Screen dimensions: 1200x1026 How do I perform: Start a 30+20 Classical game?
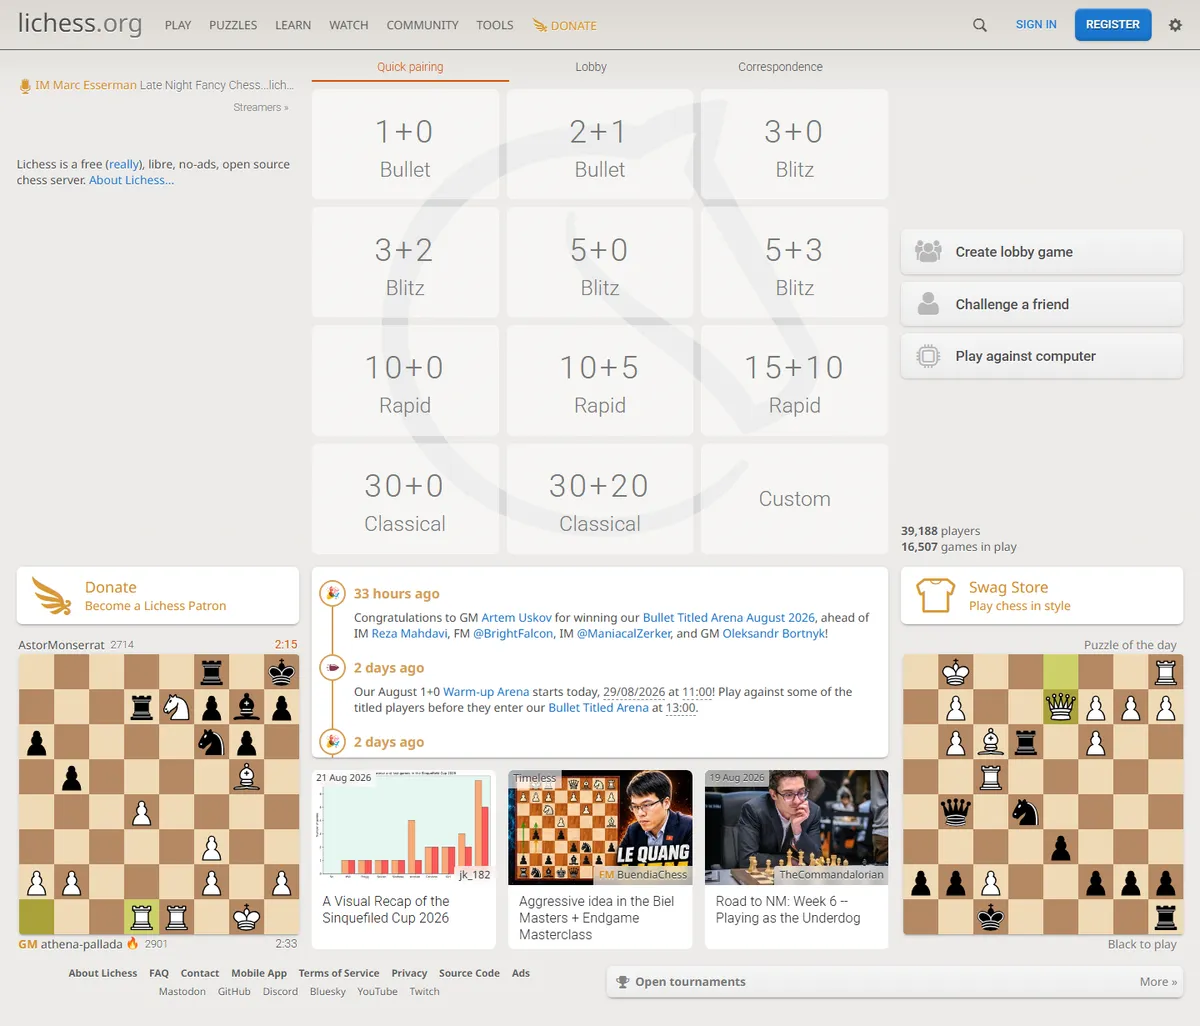(x=600, y=499)
